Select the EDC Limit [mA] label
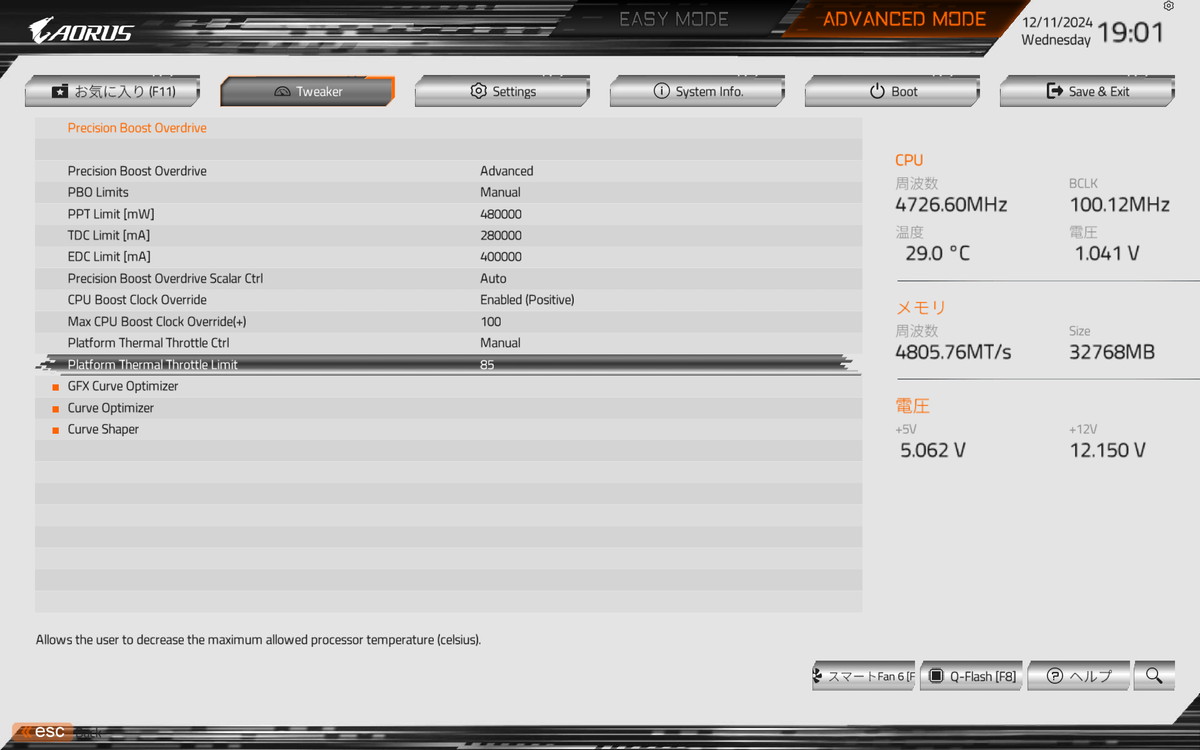This screenshot has height=750, width=1200. coord(109,257)
